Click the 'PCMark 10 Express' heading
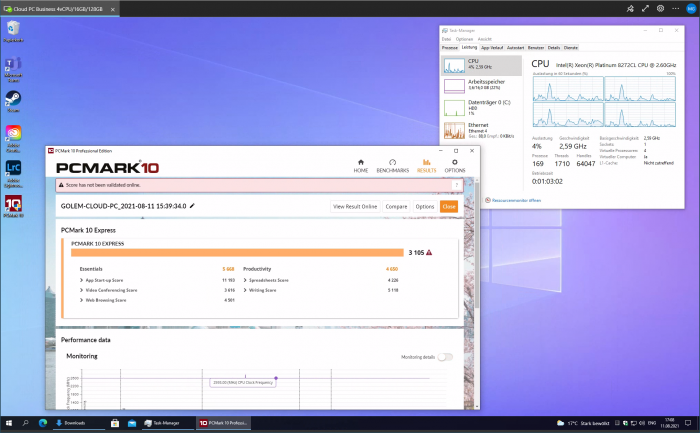The height and width of the screenshot is (433, 700). [x=88, y=230]
